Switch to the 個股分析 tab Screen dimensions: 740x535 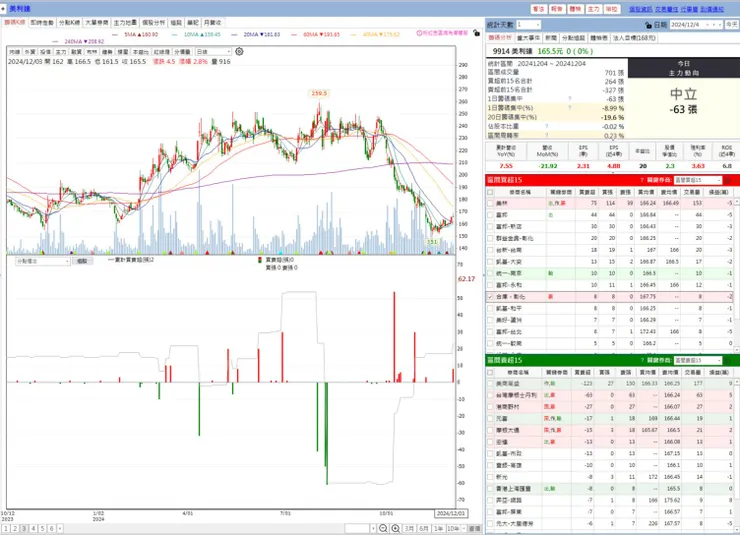(154, 23)
